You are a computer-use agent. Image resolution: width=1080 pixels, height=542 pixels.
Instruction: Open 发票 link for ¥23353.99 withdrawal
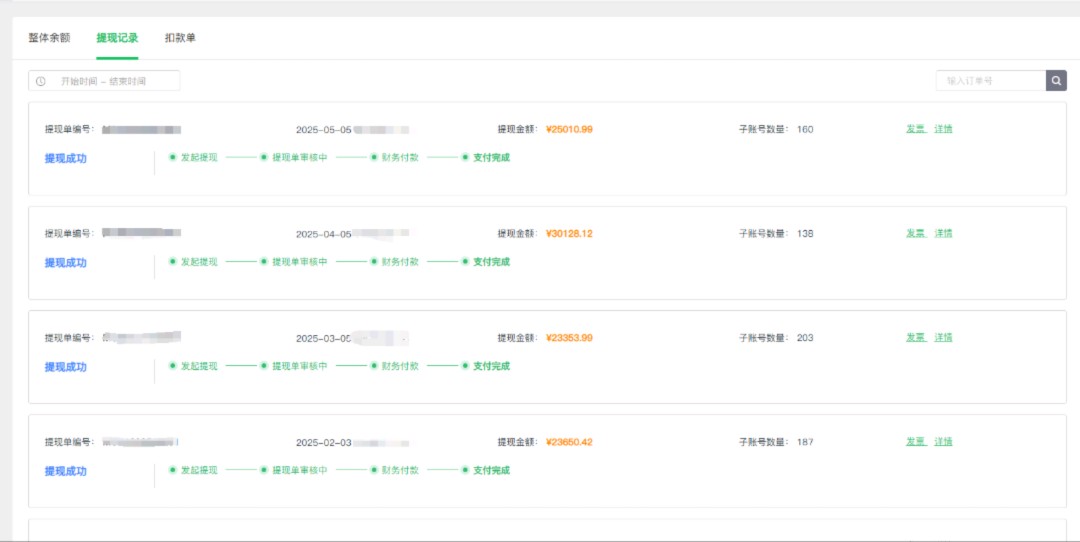click(x=916, y=337)
